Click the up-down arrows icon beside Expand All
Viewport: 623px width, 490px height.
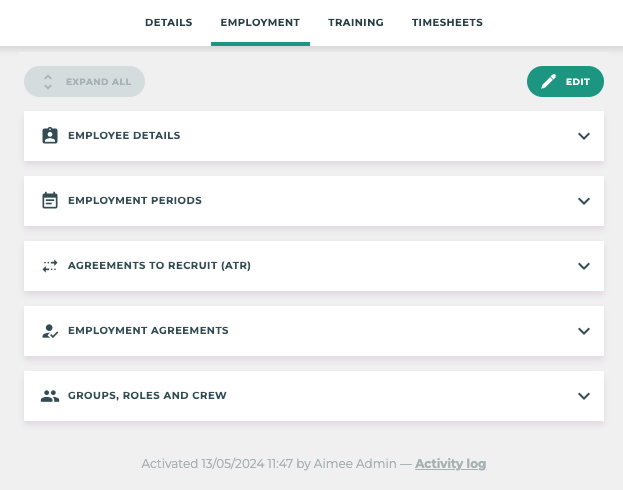click(x=48, y=82)
